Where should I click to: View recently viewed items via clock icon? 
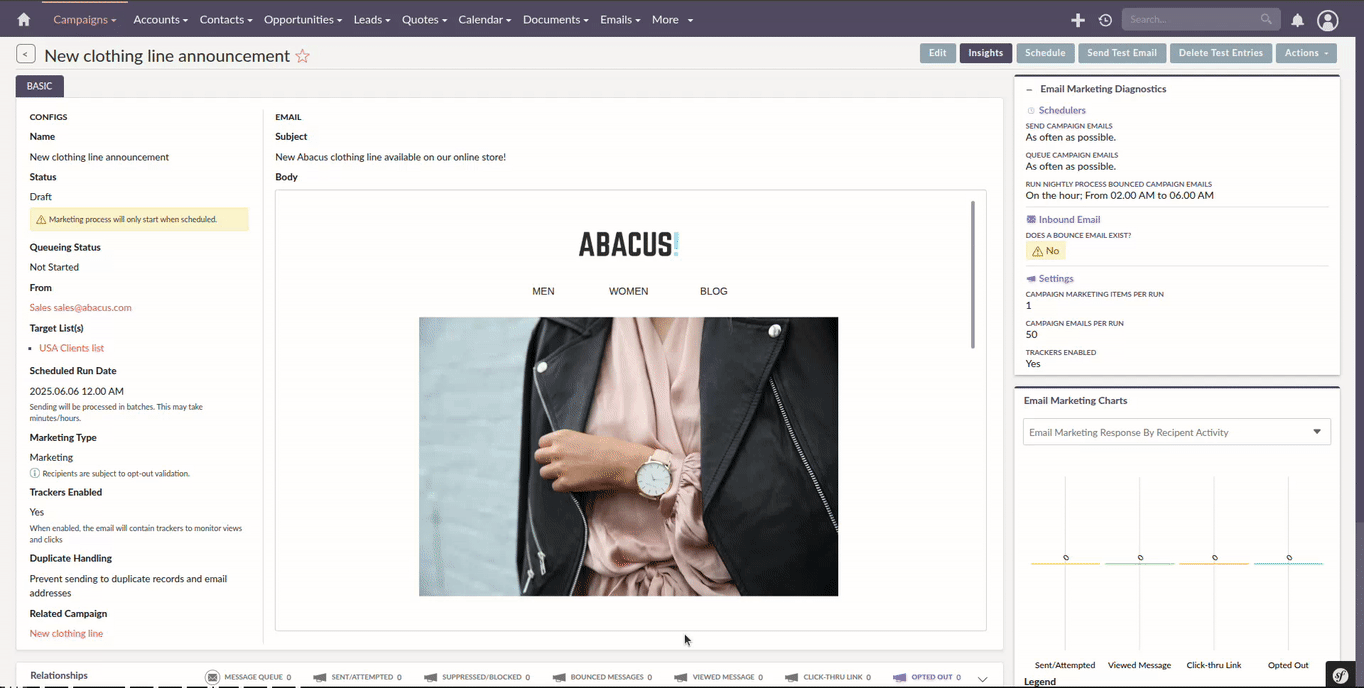(1105, 19)
